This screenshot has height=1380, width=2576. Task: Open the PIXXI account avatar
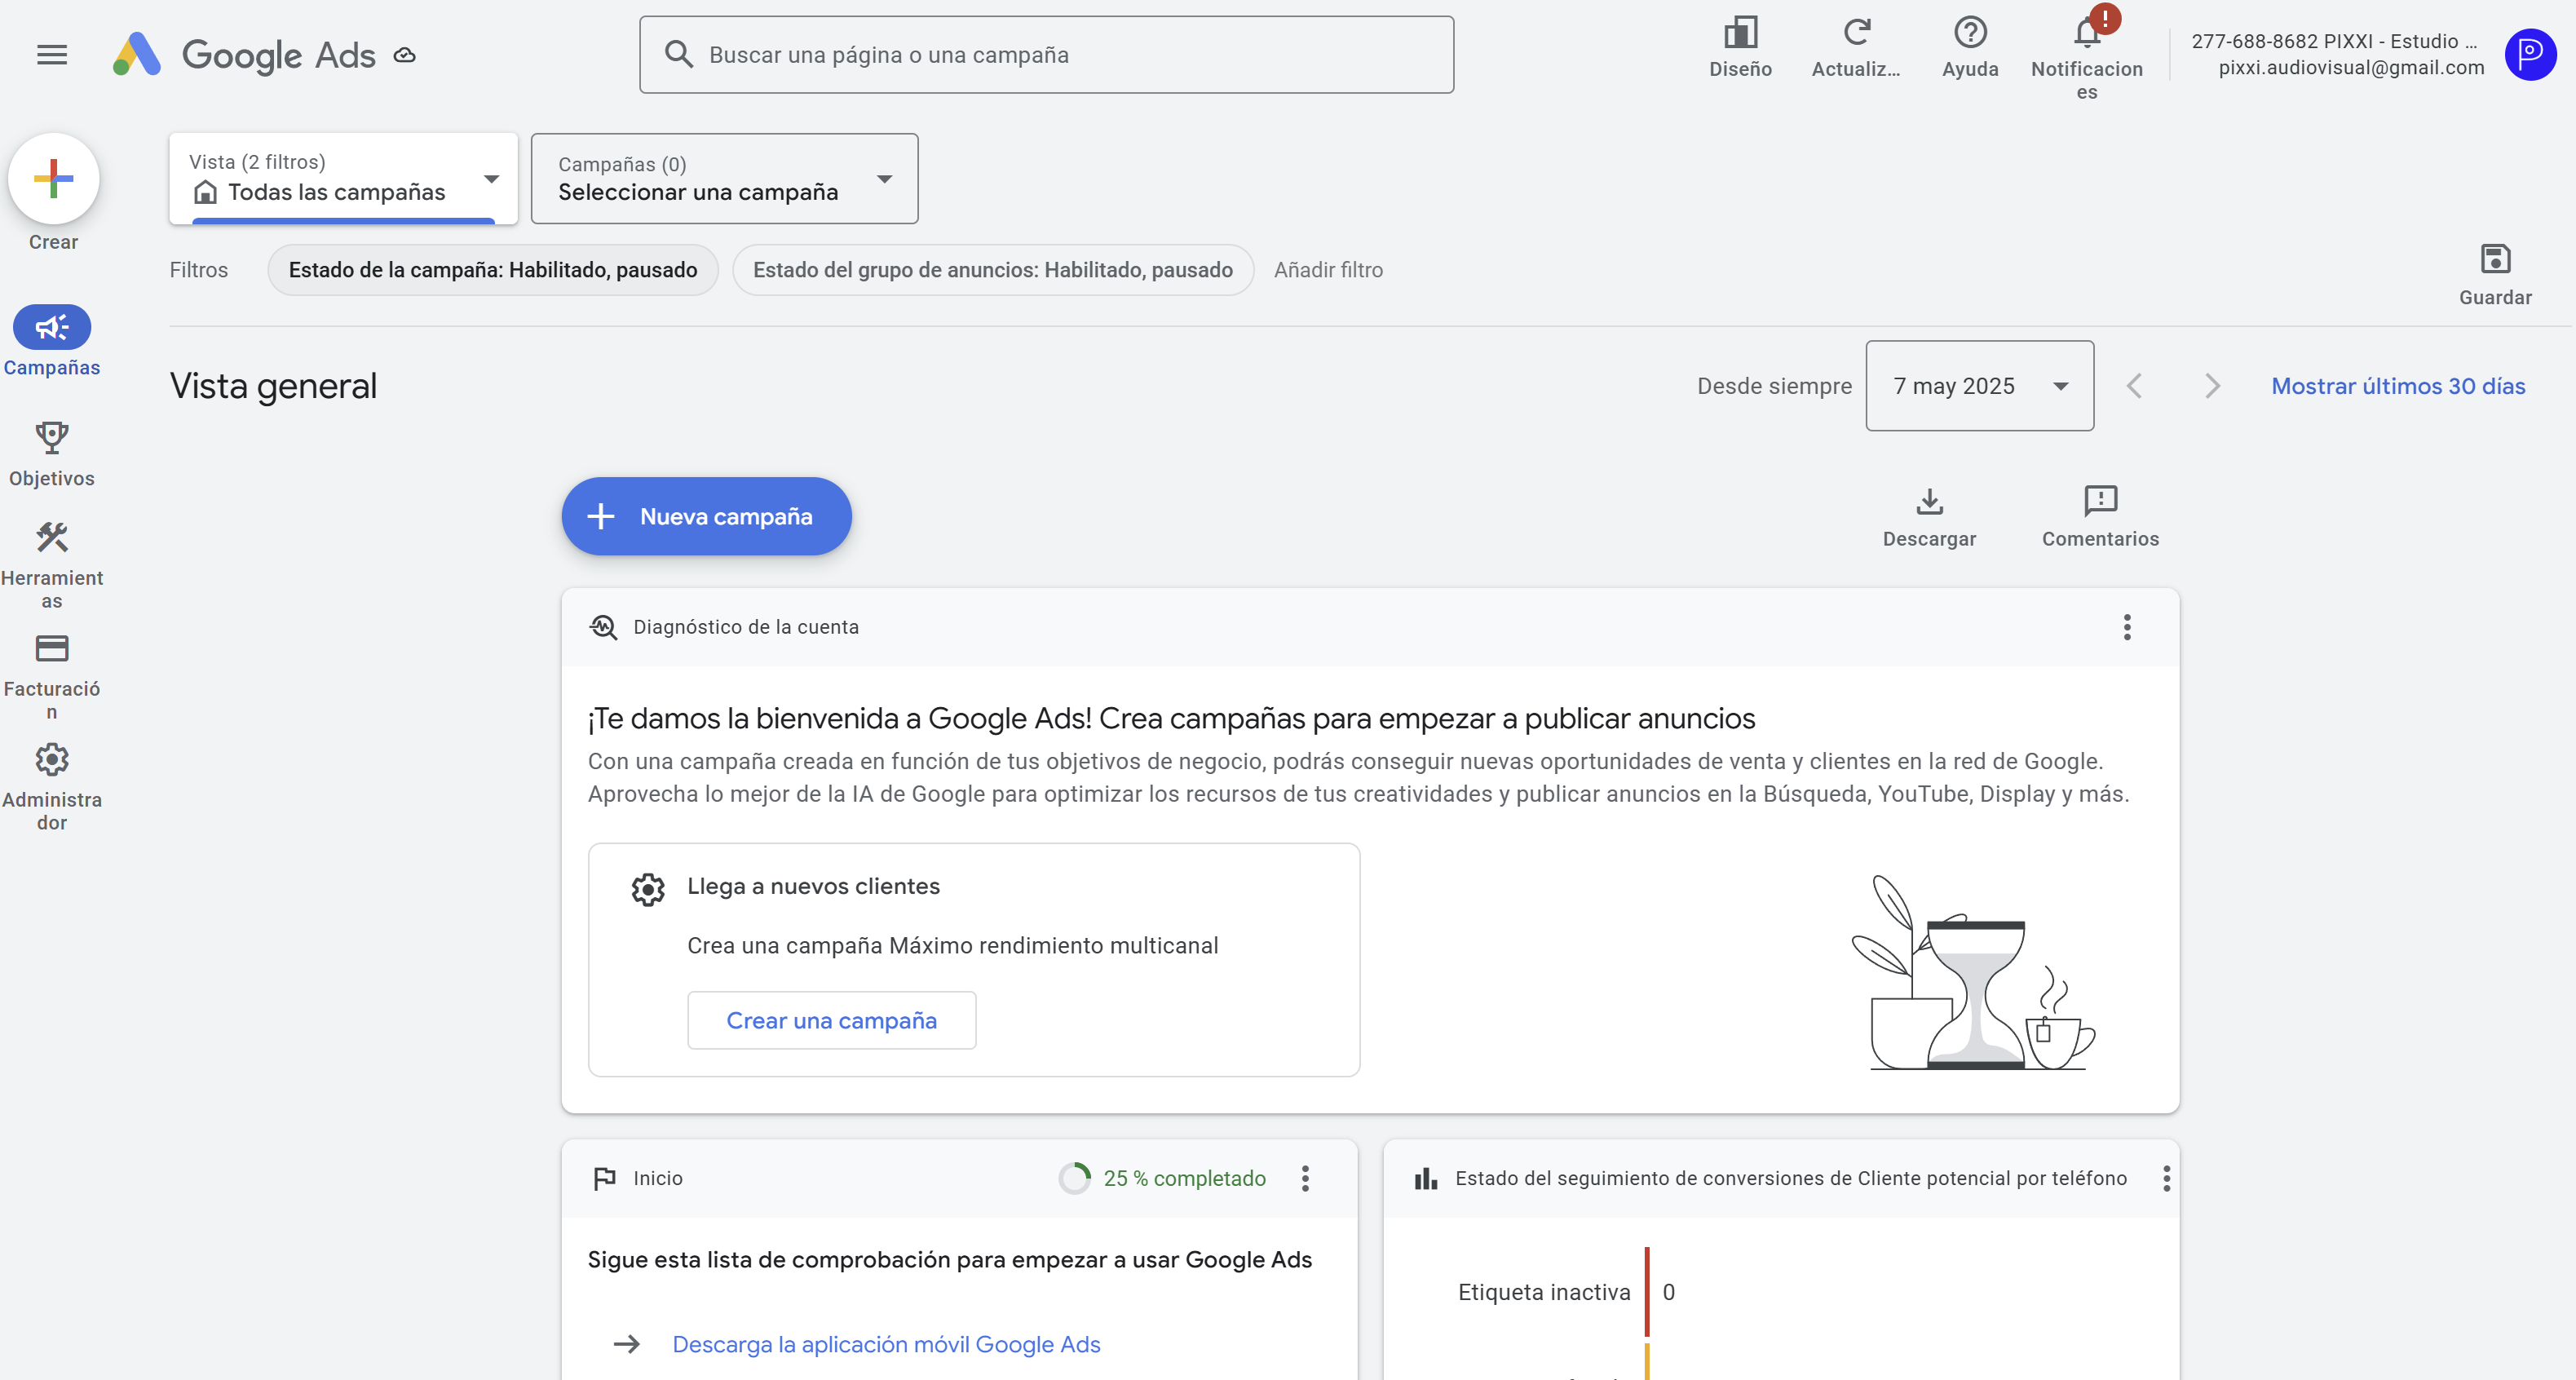coord(2530,54)
